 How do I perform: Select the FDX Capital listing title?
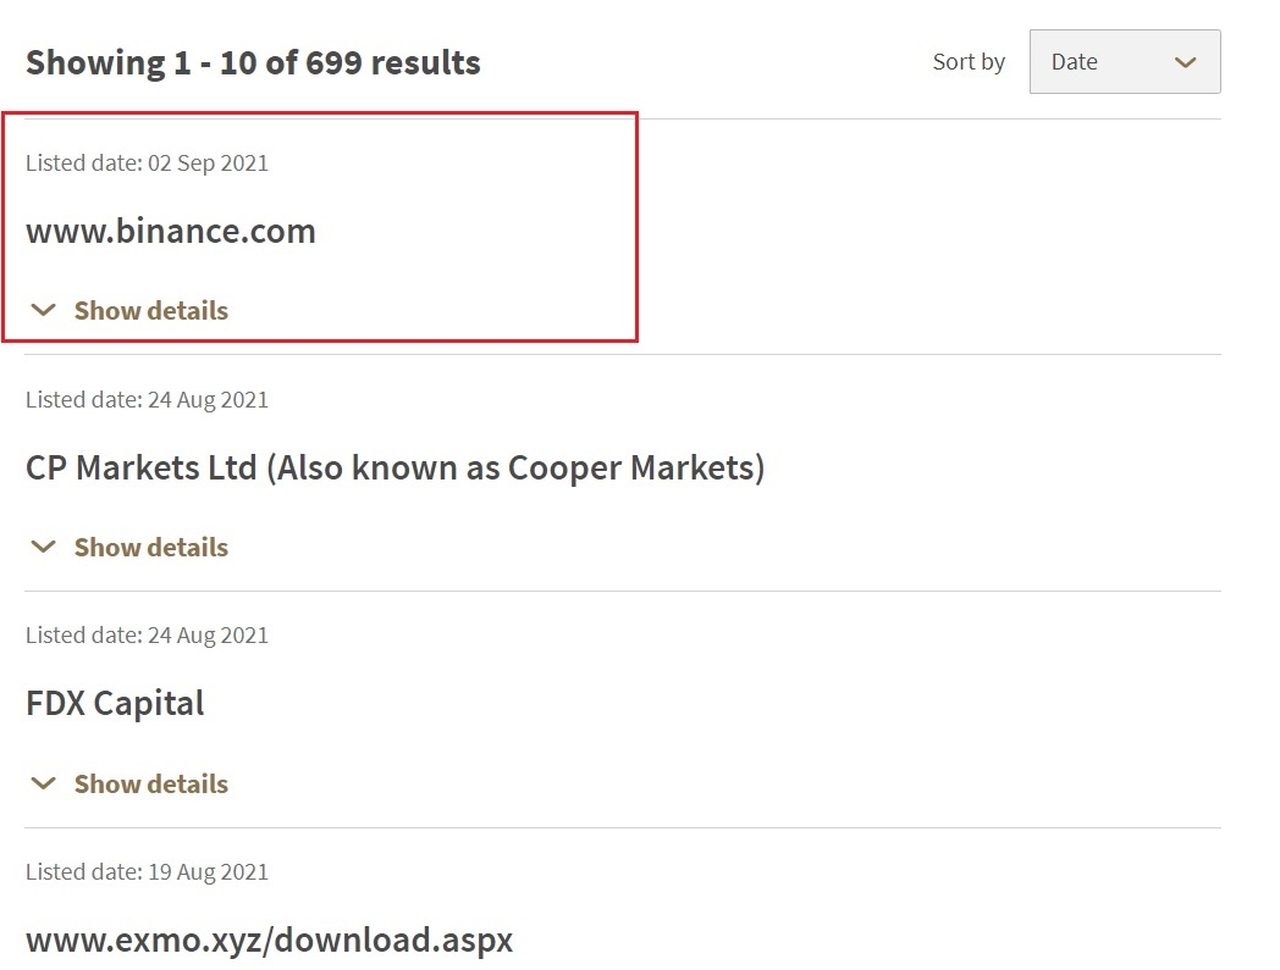(115, 704)
